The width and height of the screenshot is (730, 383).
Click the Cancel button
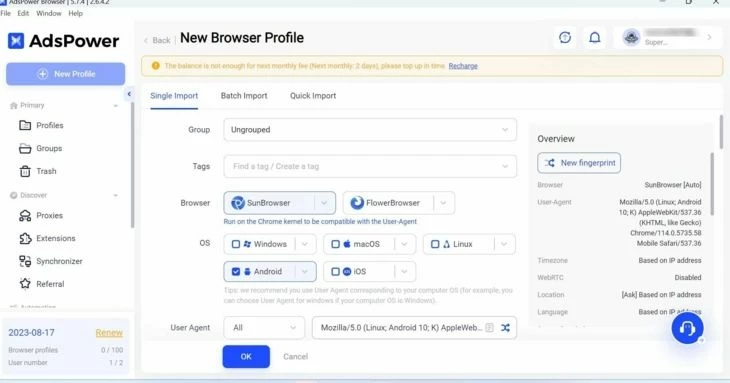[295, 357]
